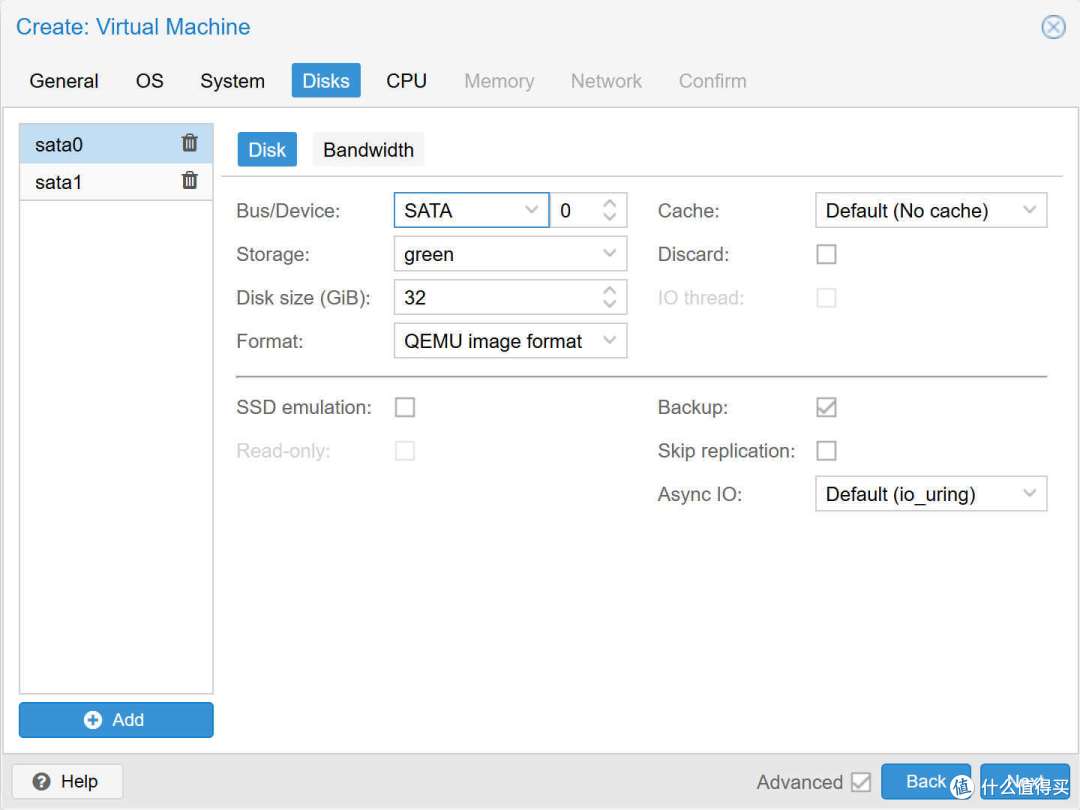The image size is (1080, 810).
Task: Toggle the Skip replication checkbox
Action: (x=826, y=451)
